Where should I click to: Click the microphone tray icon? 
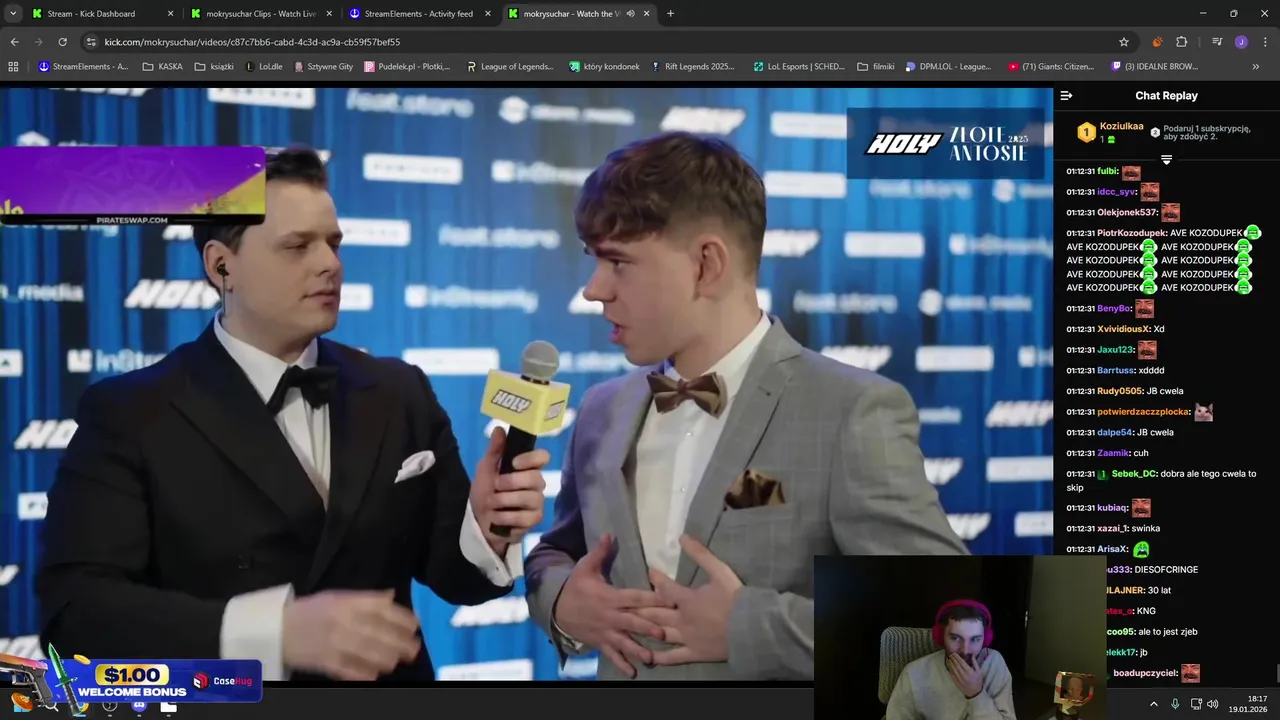(x=1175, y=704)
